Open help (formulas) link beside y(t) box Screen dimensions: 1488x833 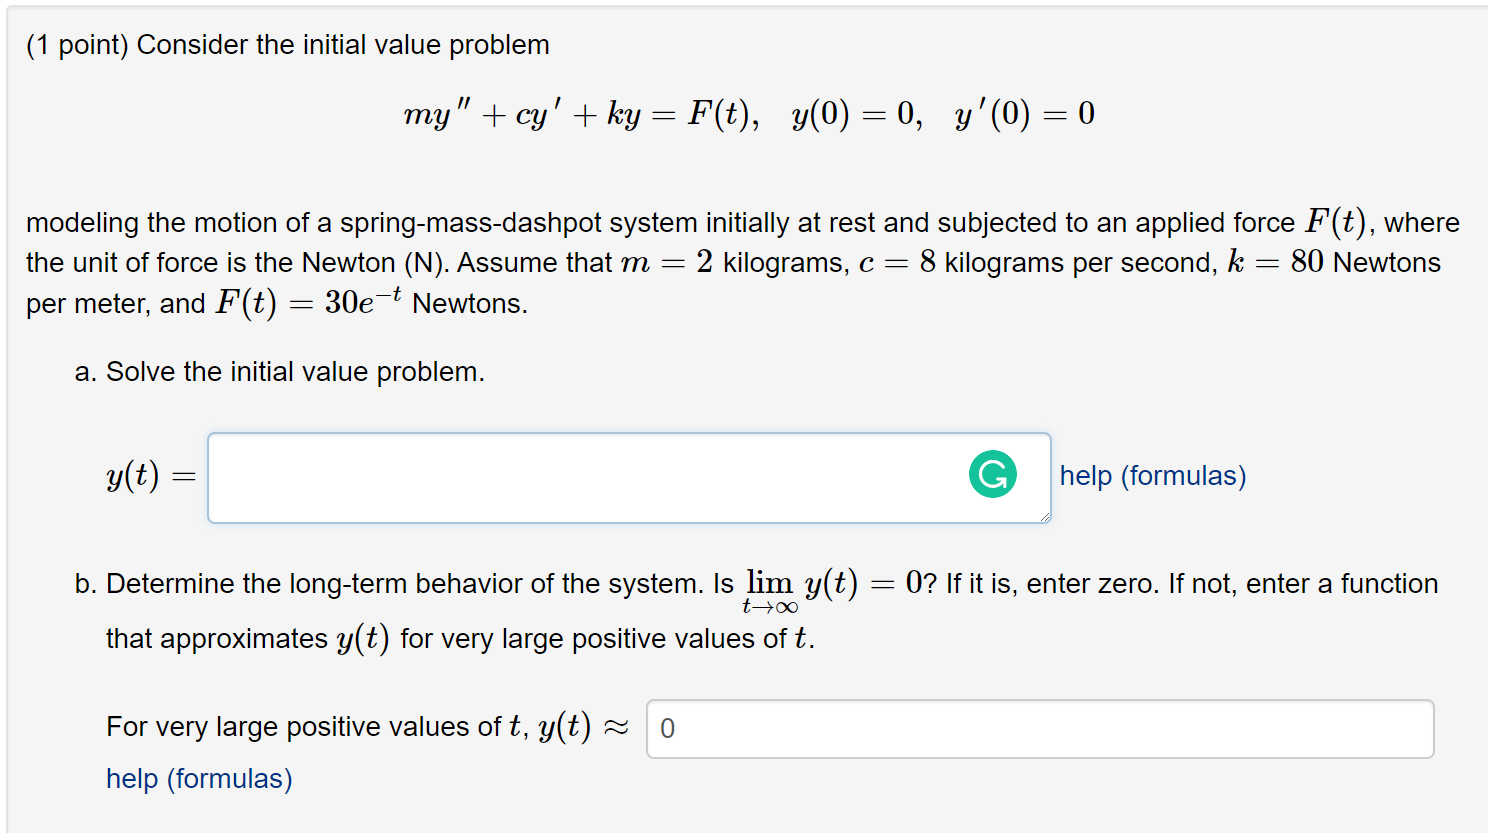1152,476
